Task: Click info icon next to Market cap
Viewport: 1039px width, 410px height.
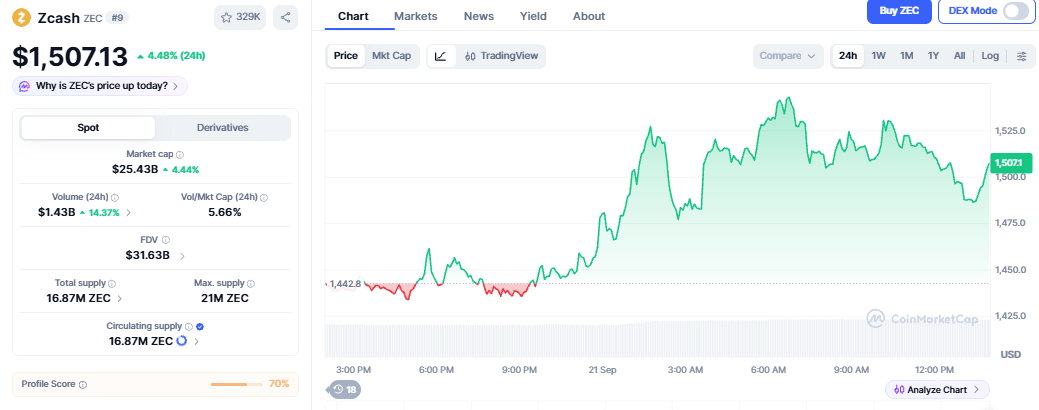Action: (x=180, y=154)
